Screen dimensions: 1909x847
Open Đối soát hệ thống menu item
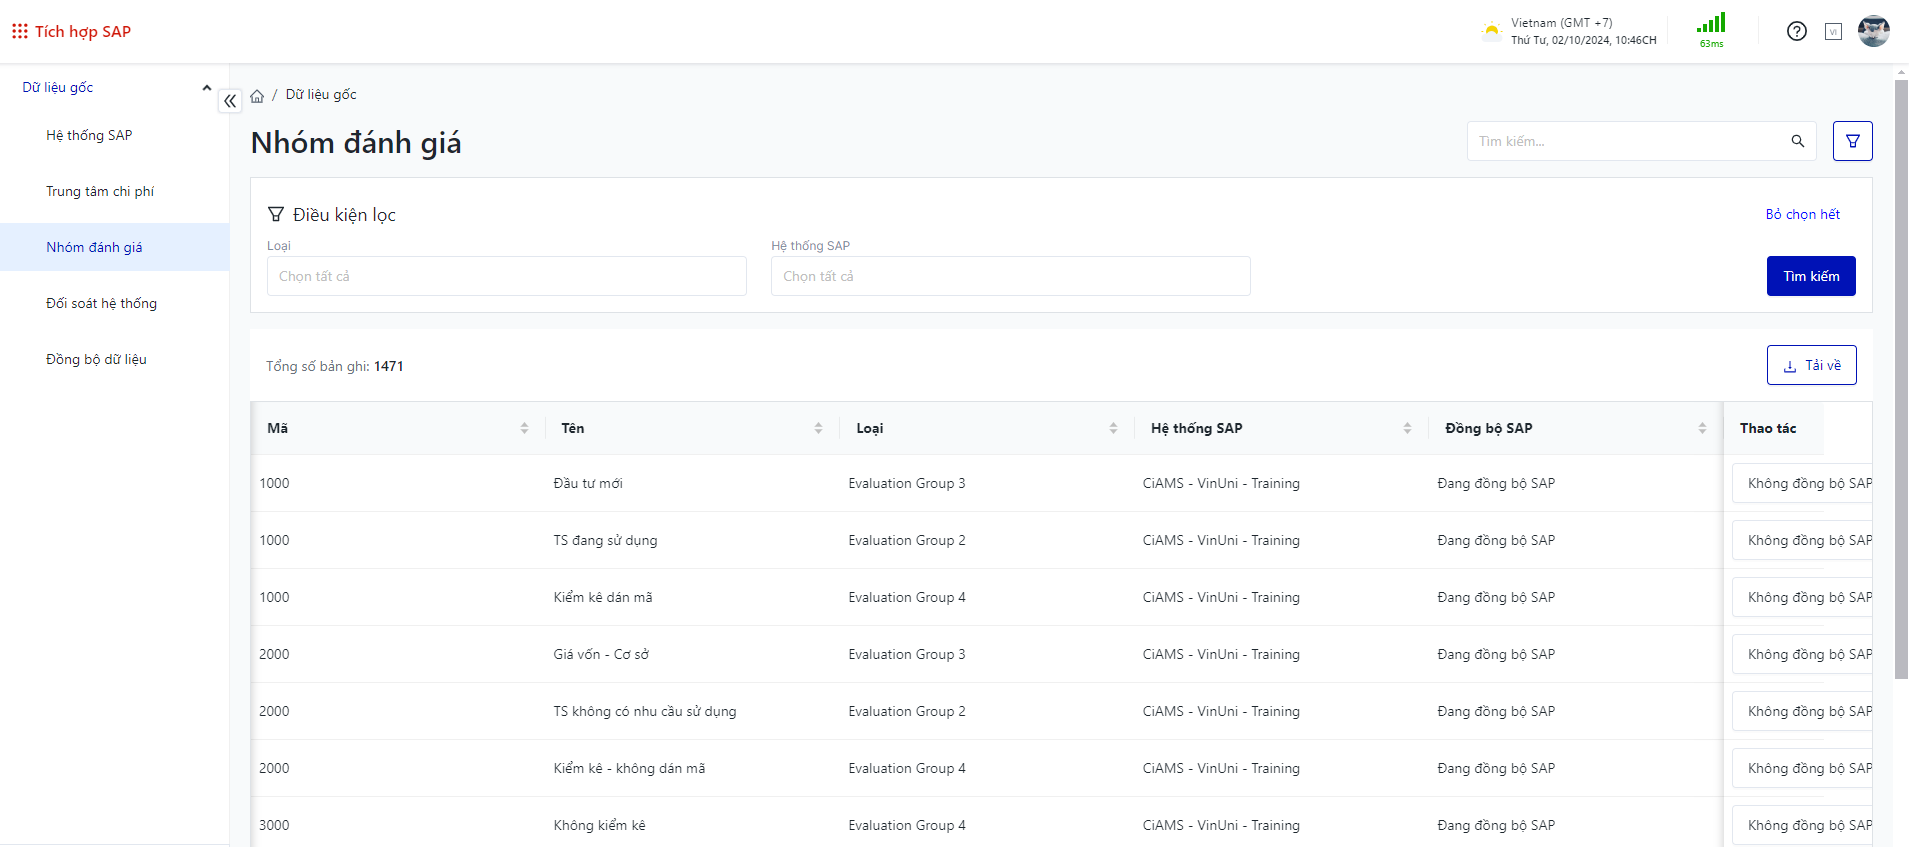101,303
